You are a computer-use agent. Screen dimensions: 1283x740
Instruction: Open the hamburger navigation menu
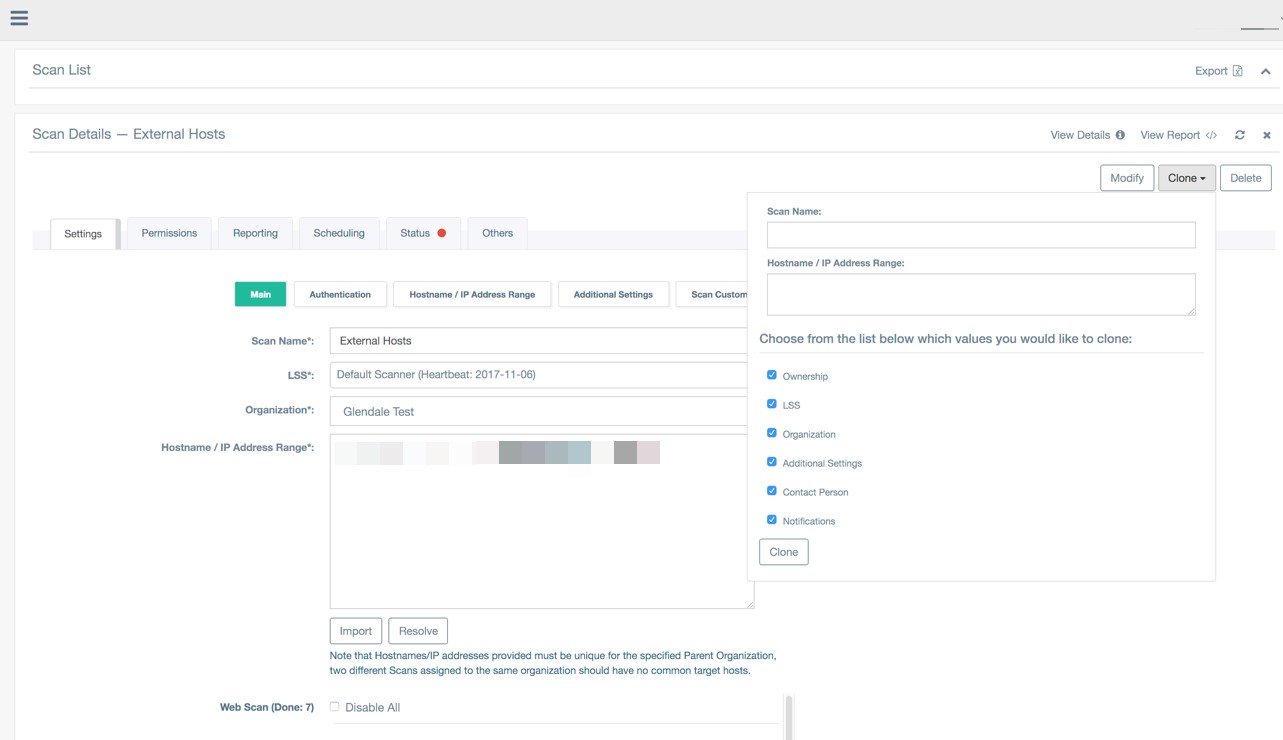tap(19, 18)
